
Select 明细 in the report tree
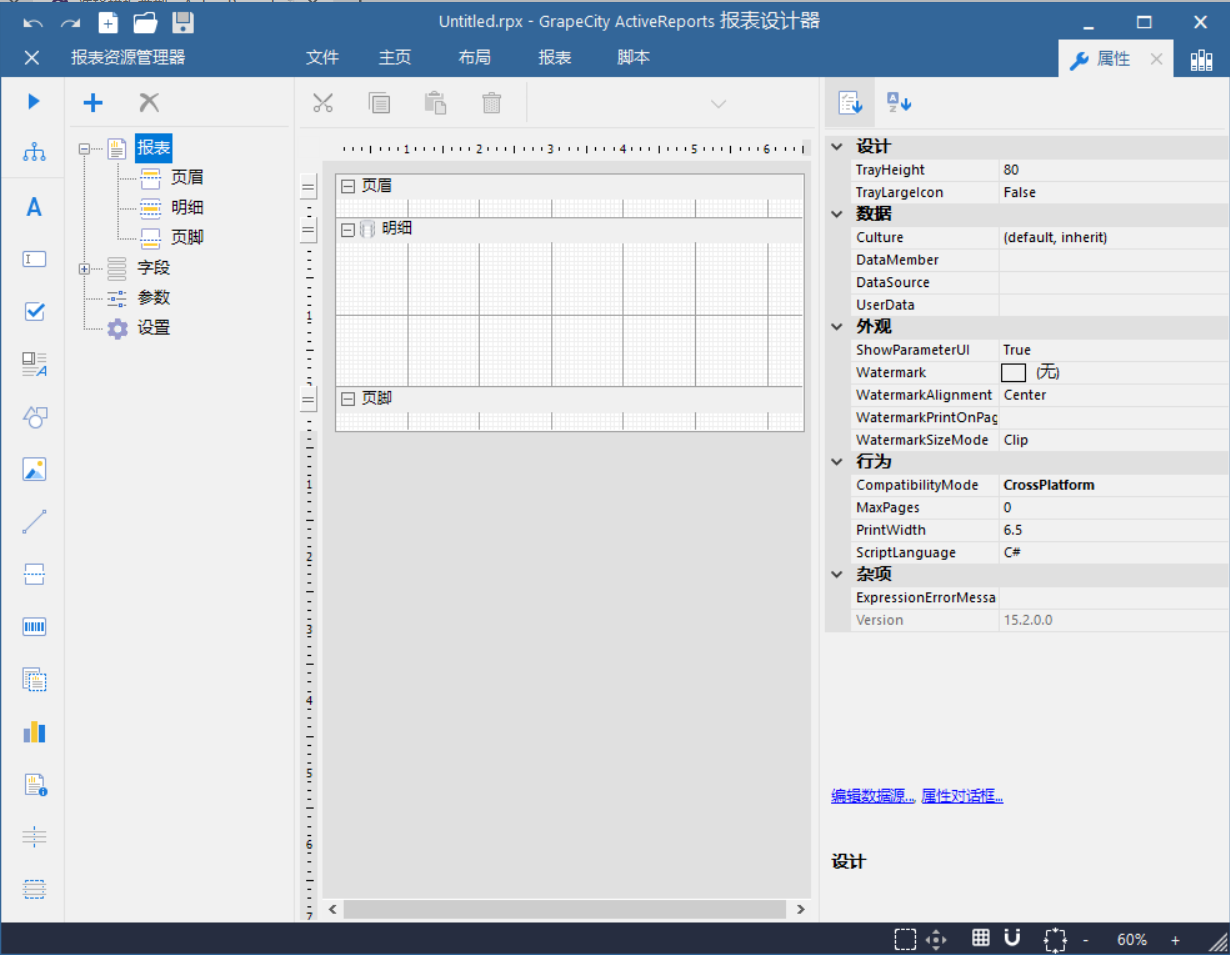pos(187,208)
